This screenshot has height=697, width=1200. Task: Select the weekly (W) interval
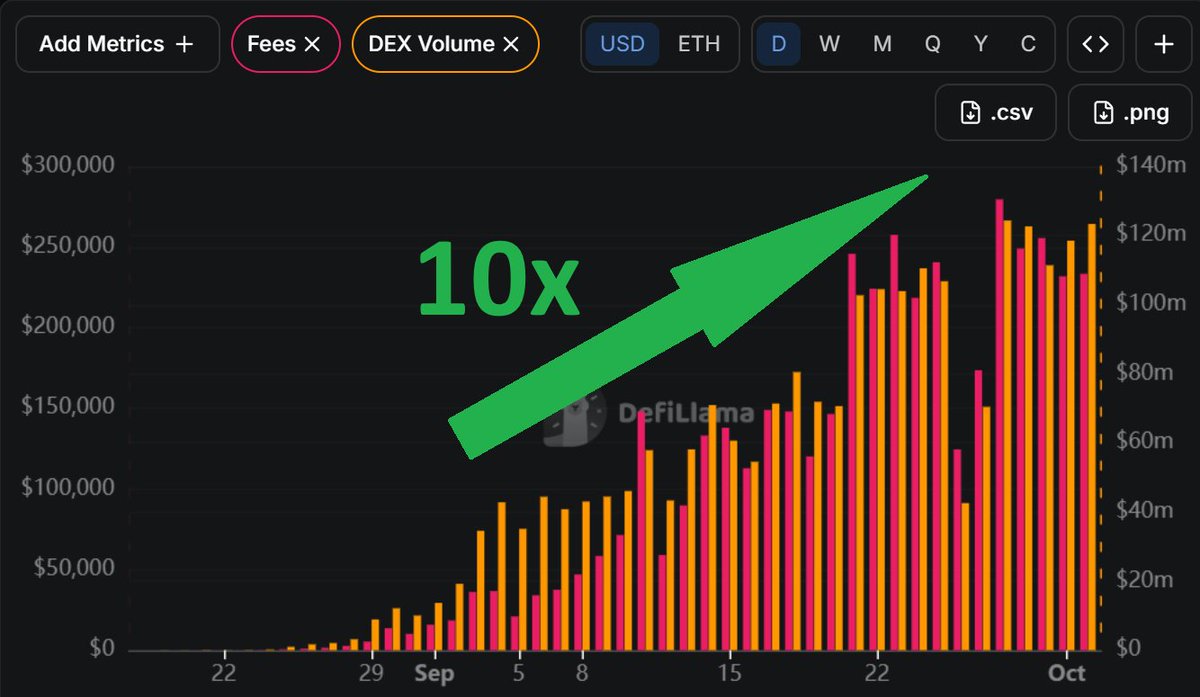(x=829, y=44)
